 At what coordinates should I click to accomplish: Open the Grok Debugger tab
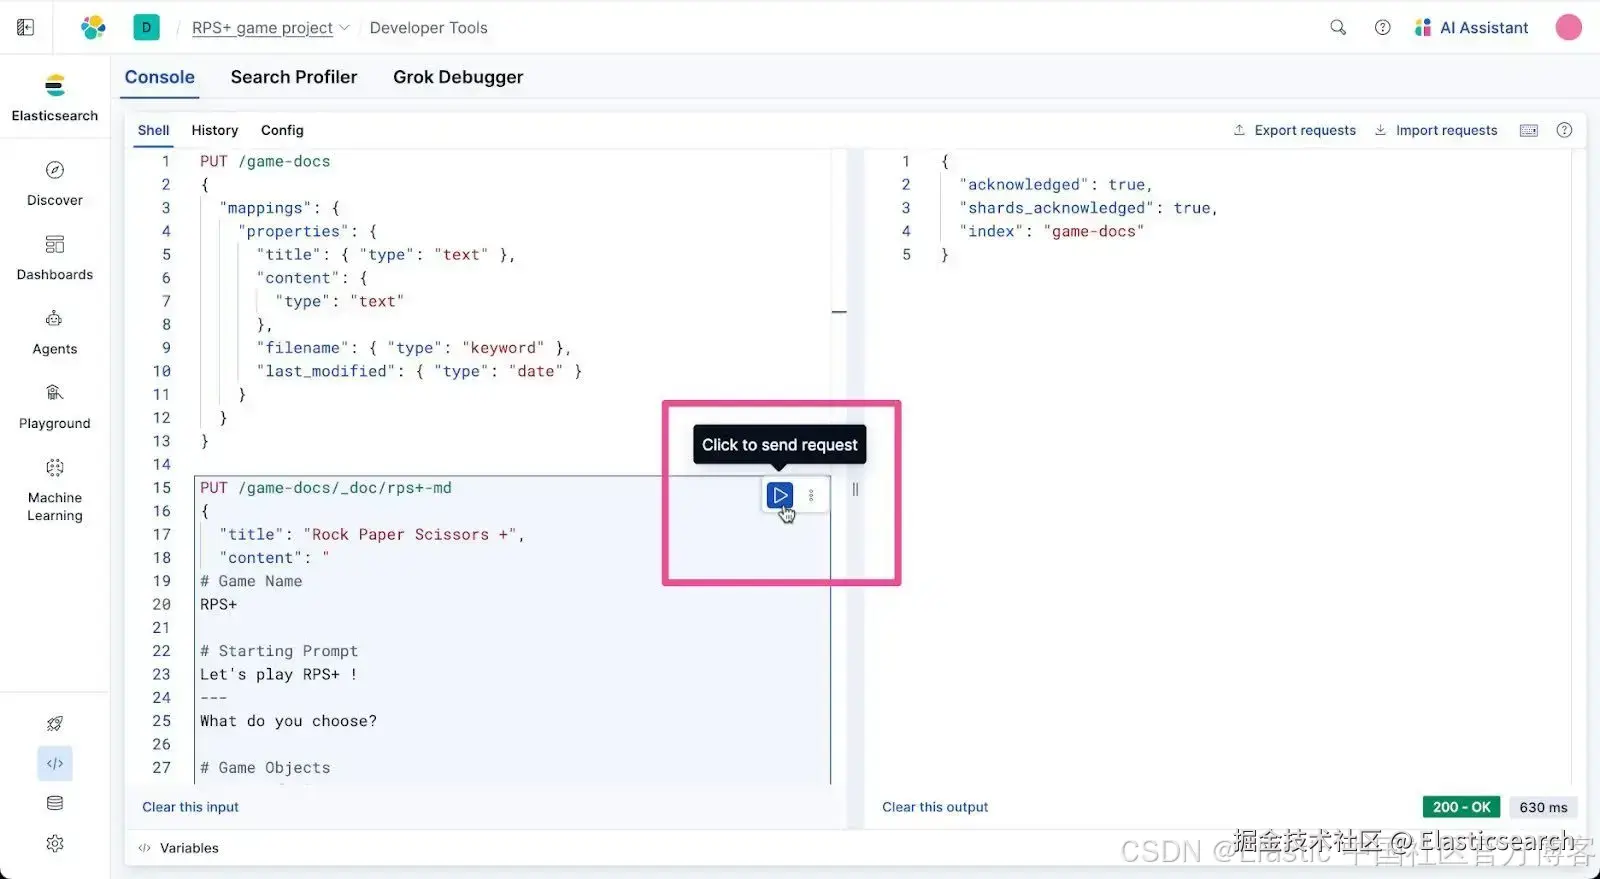458,77
